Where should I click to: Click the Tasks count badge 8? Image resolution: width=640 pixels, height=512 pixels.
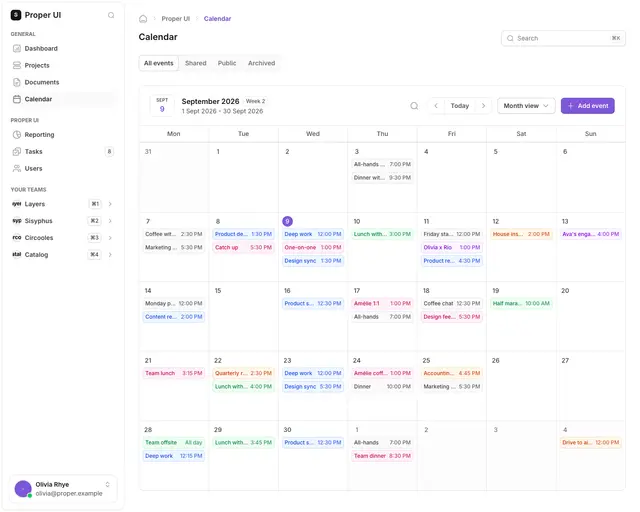click(x=111, y=153)
